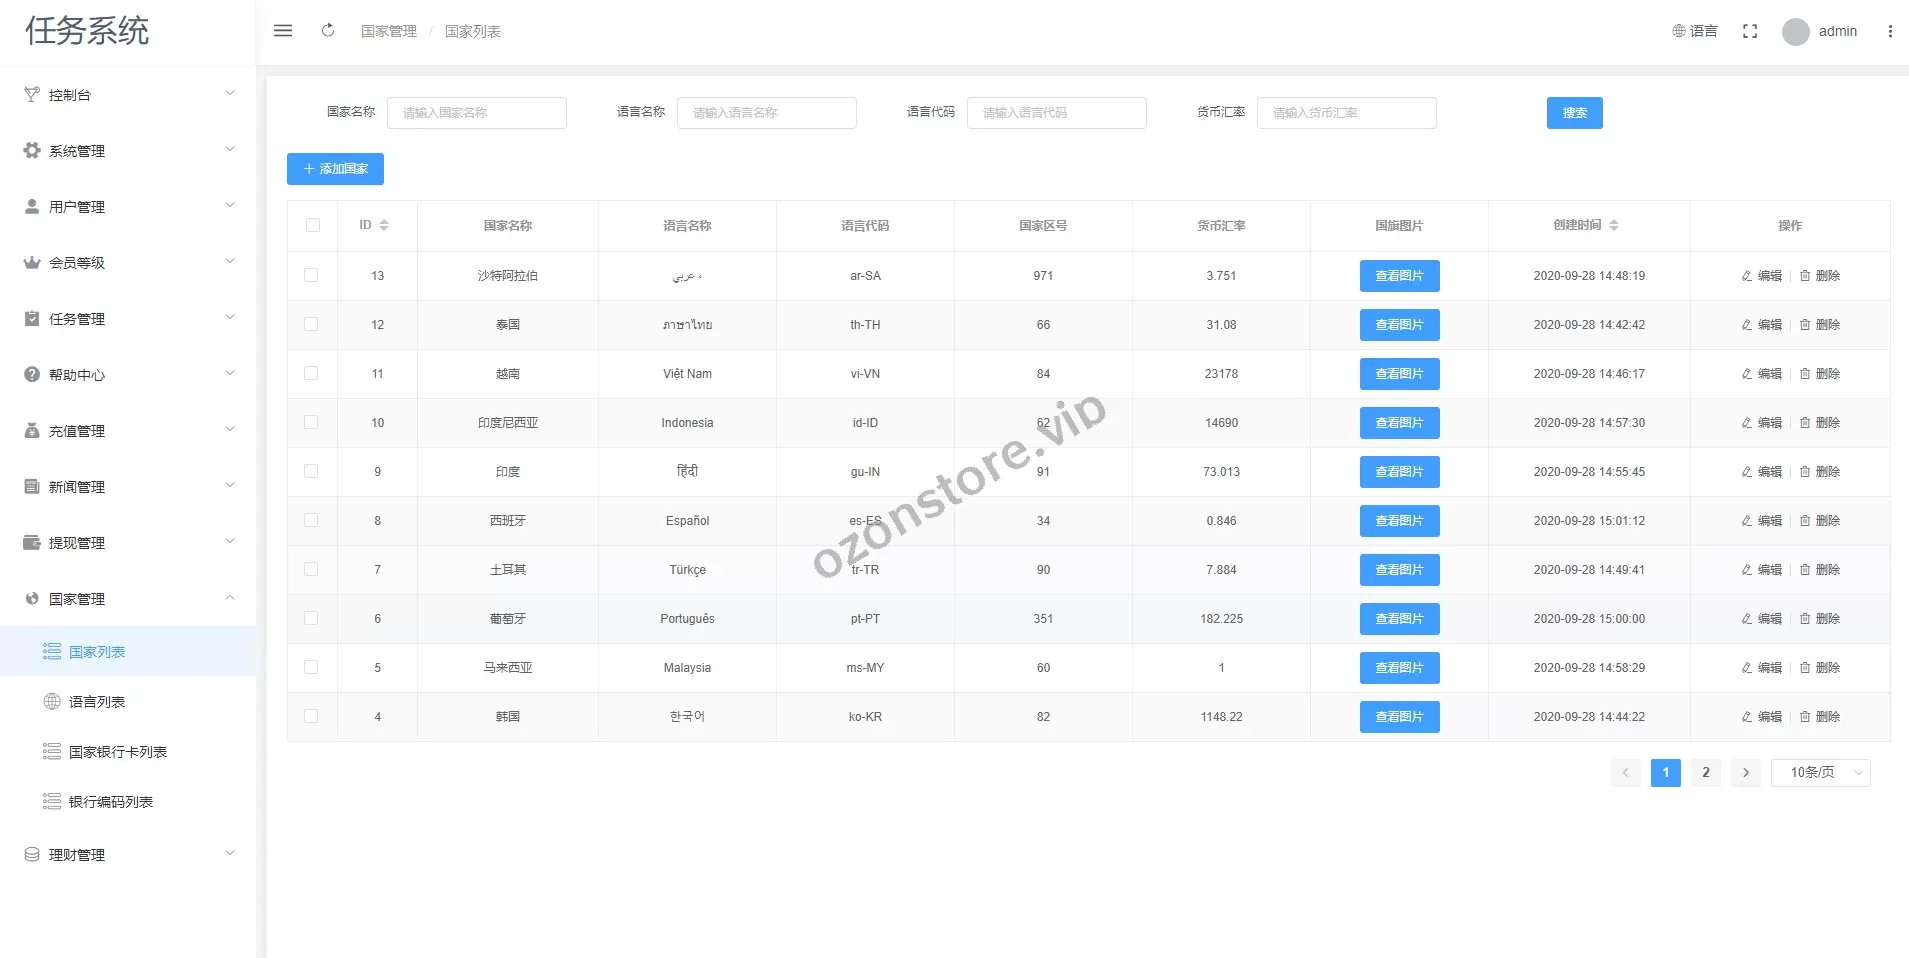Open 语言列表 in the sidebar

[x=97, y=702]
